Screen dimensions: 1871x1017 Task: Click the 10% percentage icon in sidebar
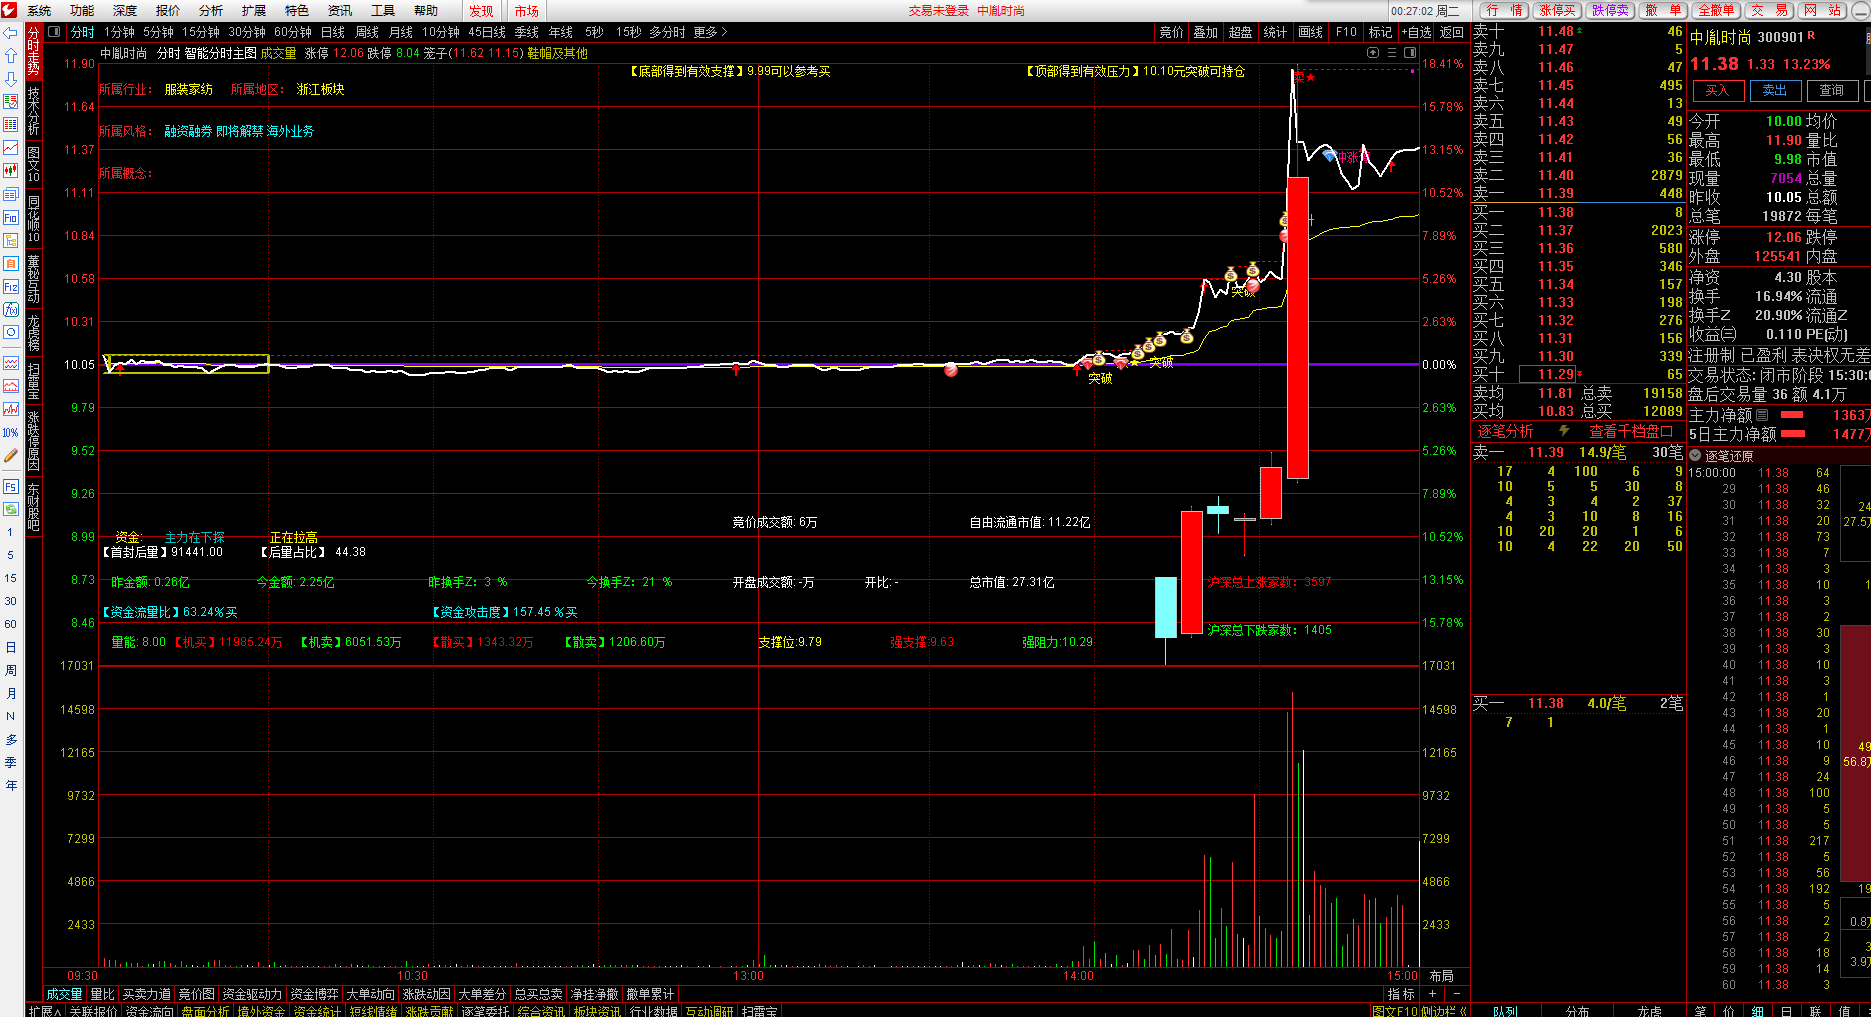(11, 433)
